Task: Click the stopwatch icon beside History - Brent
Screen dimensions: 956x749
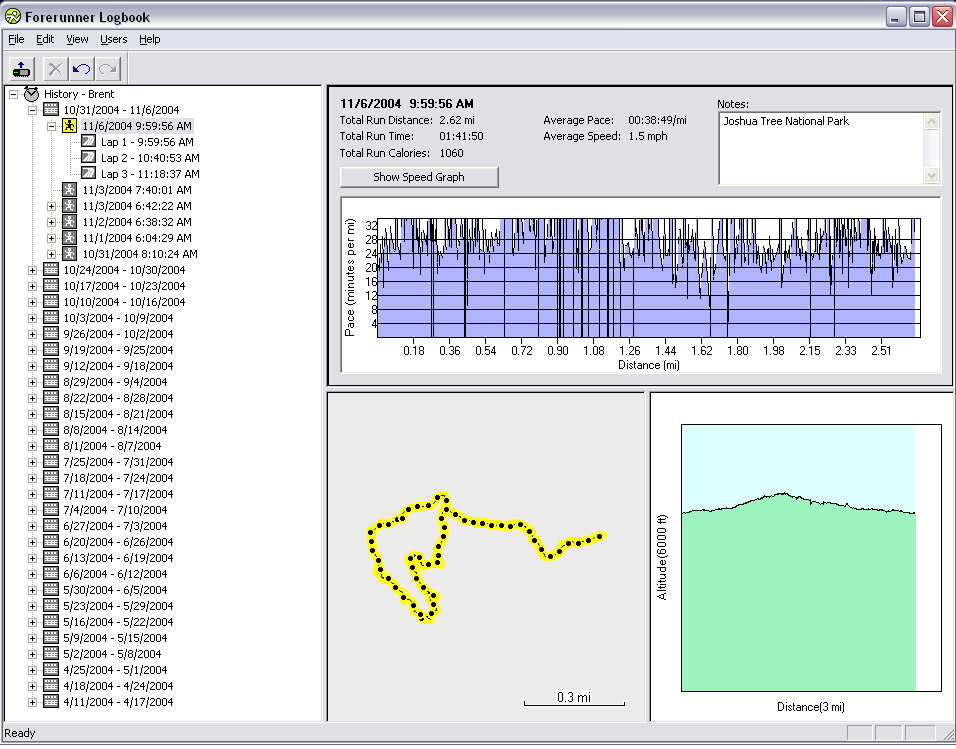Action: (x=31, y=94)
